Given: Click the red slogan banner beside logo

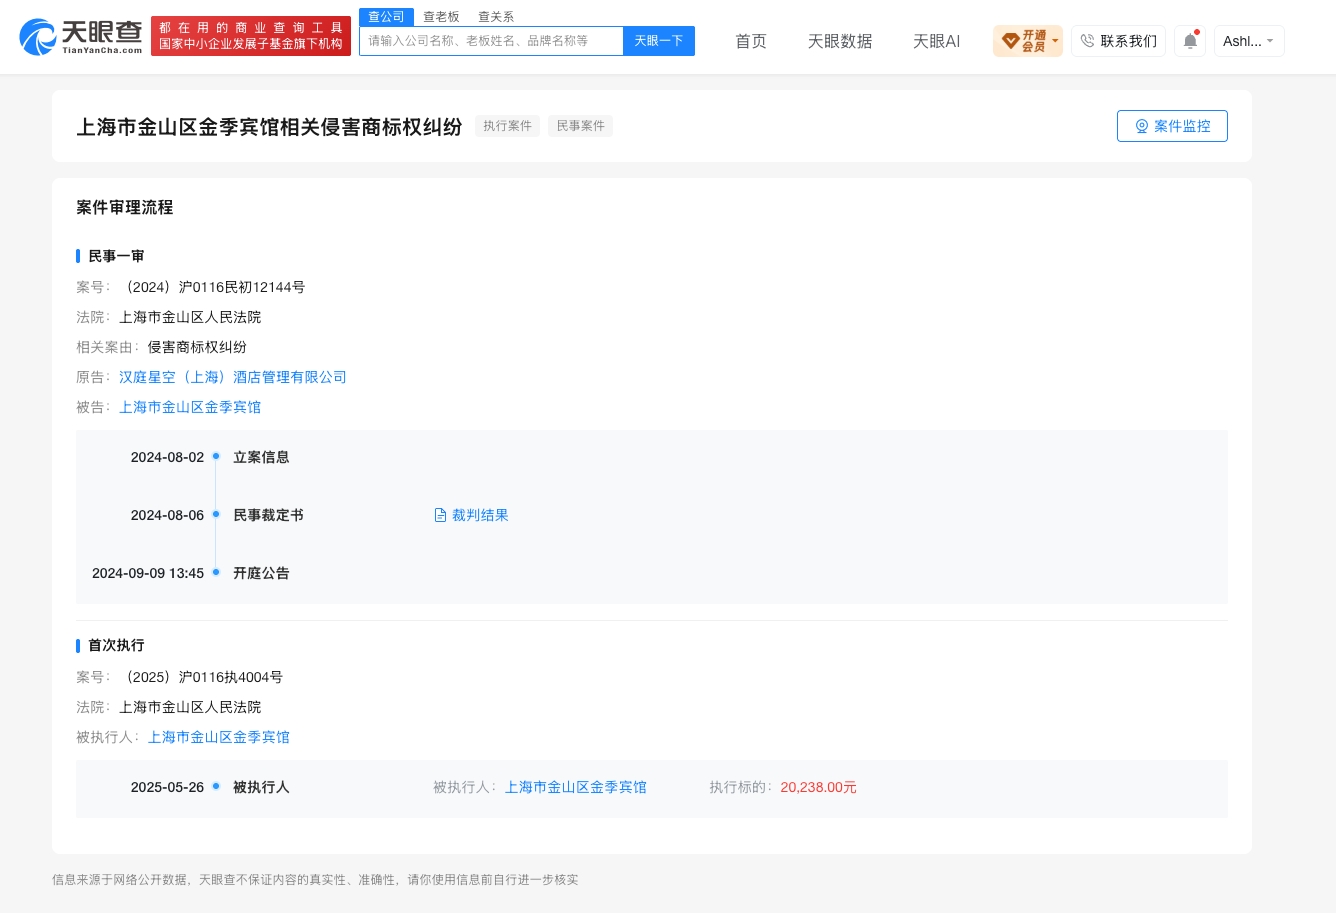Looking at the screenshot, I should (251, 36).
